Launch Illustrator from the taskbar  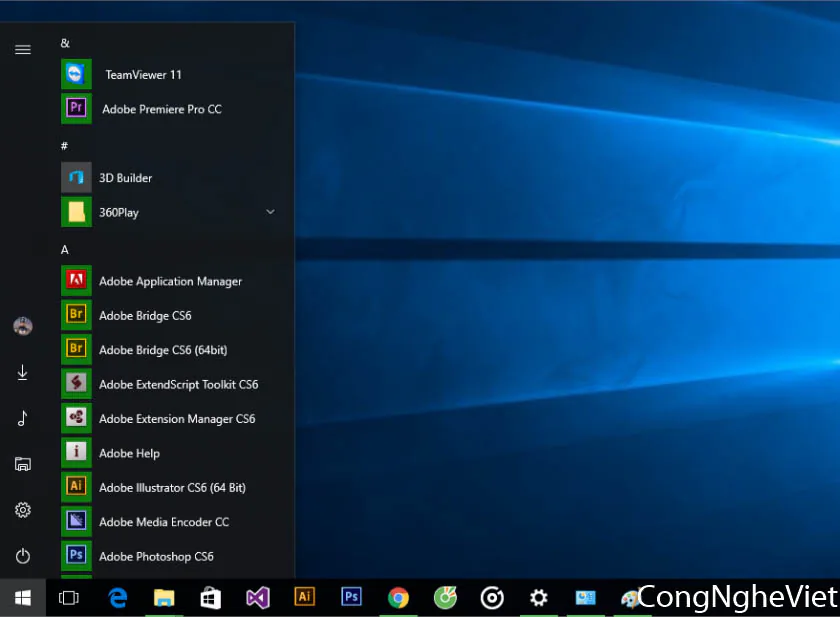pyautogui.click(x=305, y=597)
